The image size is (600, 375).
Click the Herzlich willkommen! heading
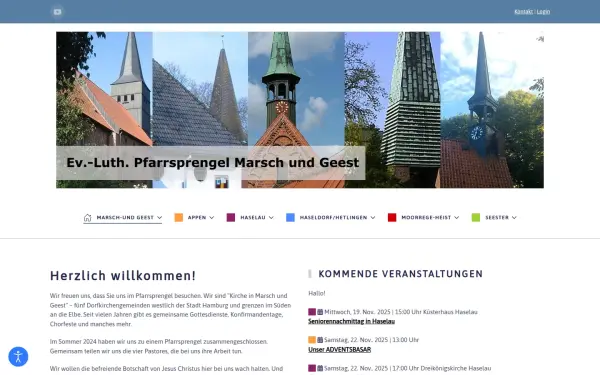(x=122, y=276)
